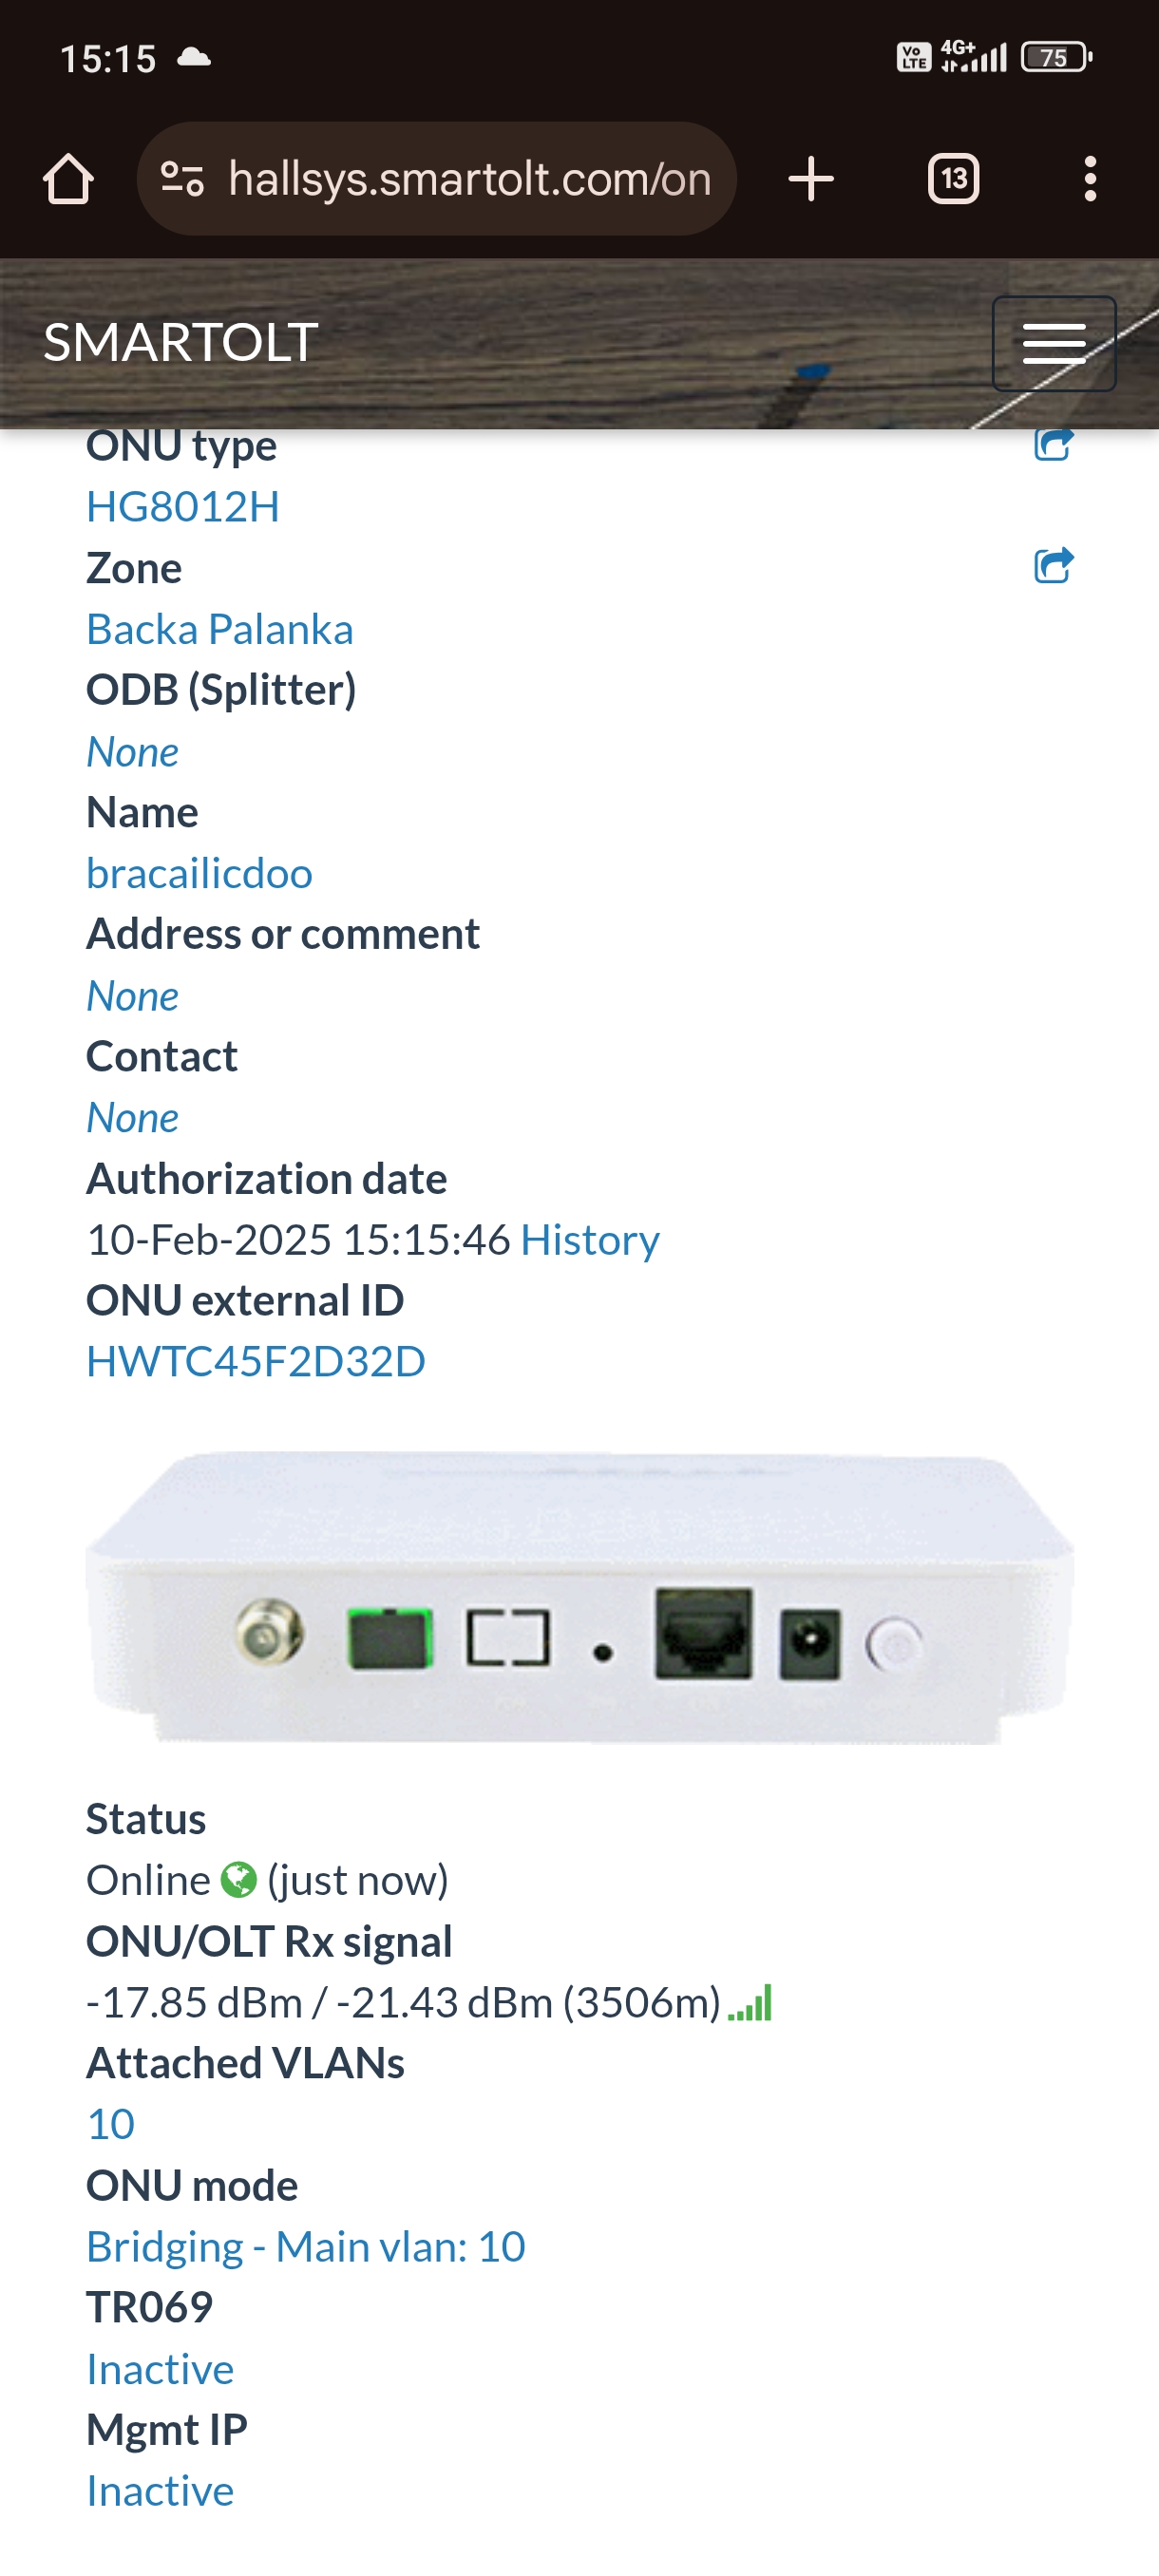
Task: Tap the browser address bar URL
Action: pyautogui.click(x=470, y=179)
